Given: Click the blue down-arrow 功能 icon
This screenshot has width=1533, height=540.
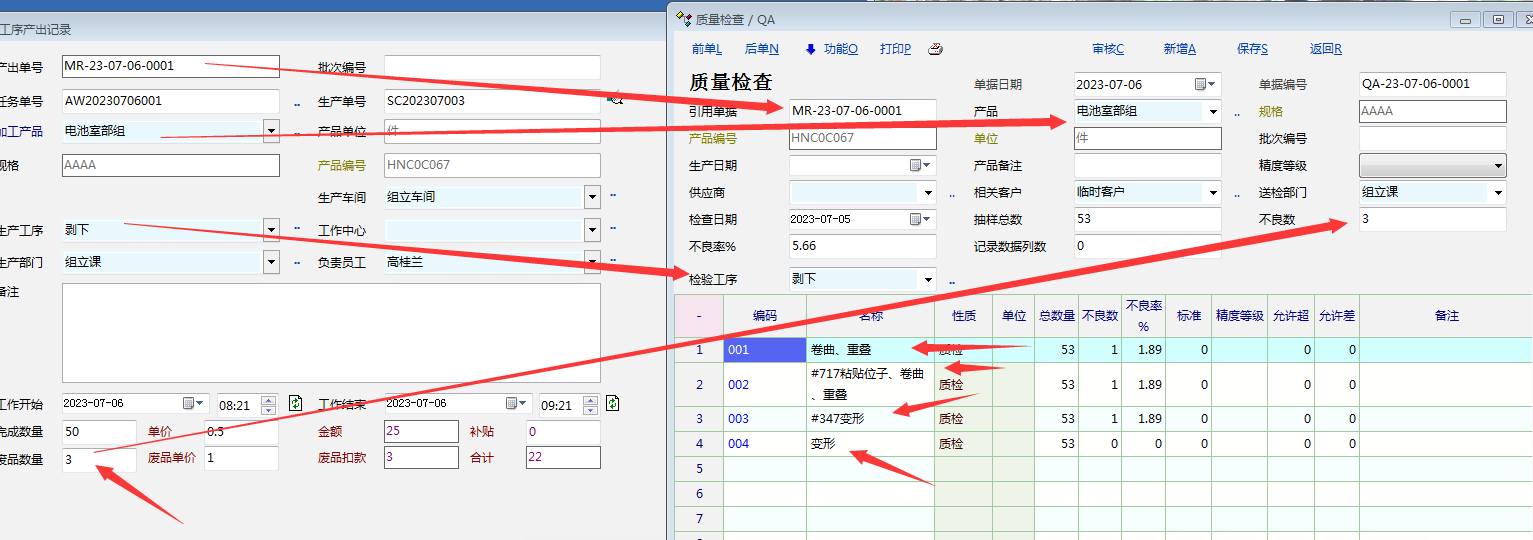Looking at the screenshot, I should coord(811,49).
